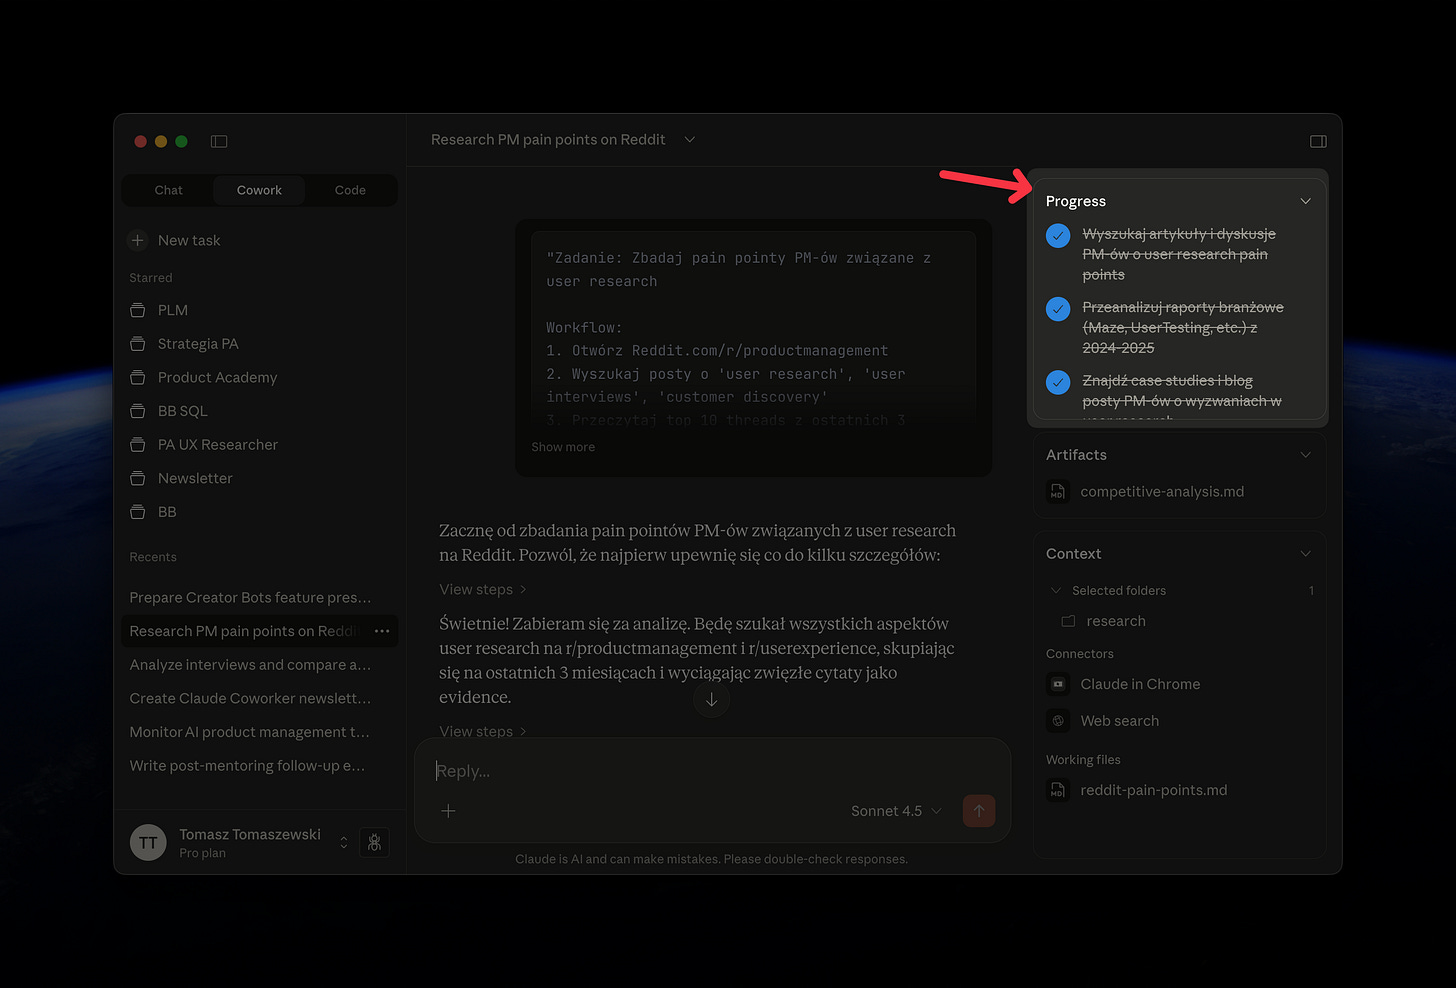Screen dimensions: 1456x988
Task: Click the Connectors heading
Action: (x=1080, y=654)
